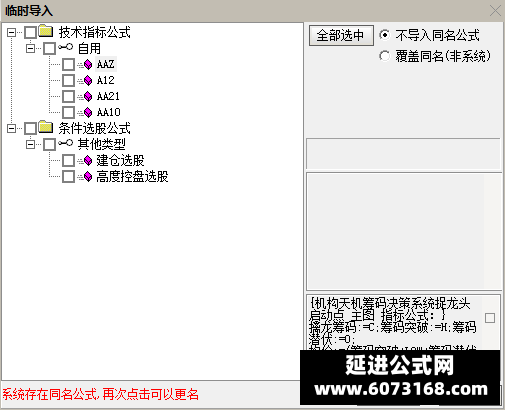Click the magenta cube icon beside AA10

[x=88, y=112]
